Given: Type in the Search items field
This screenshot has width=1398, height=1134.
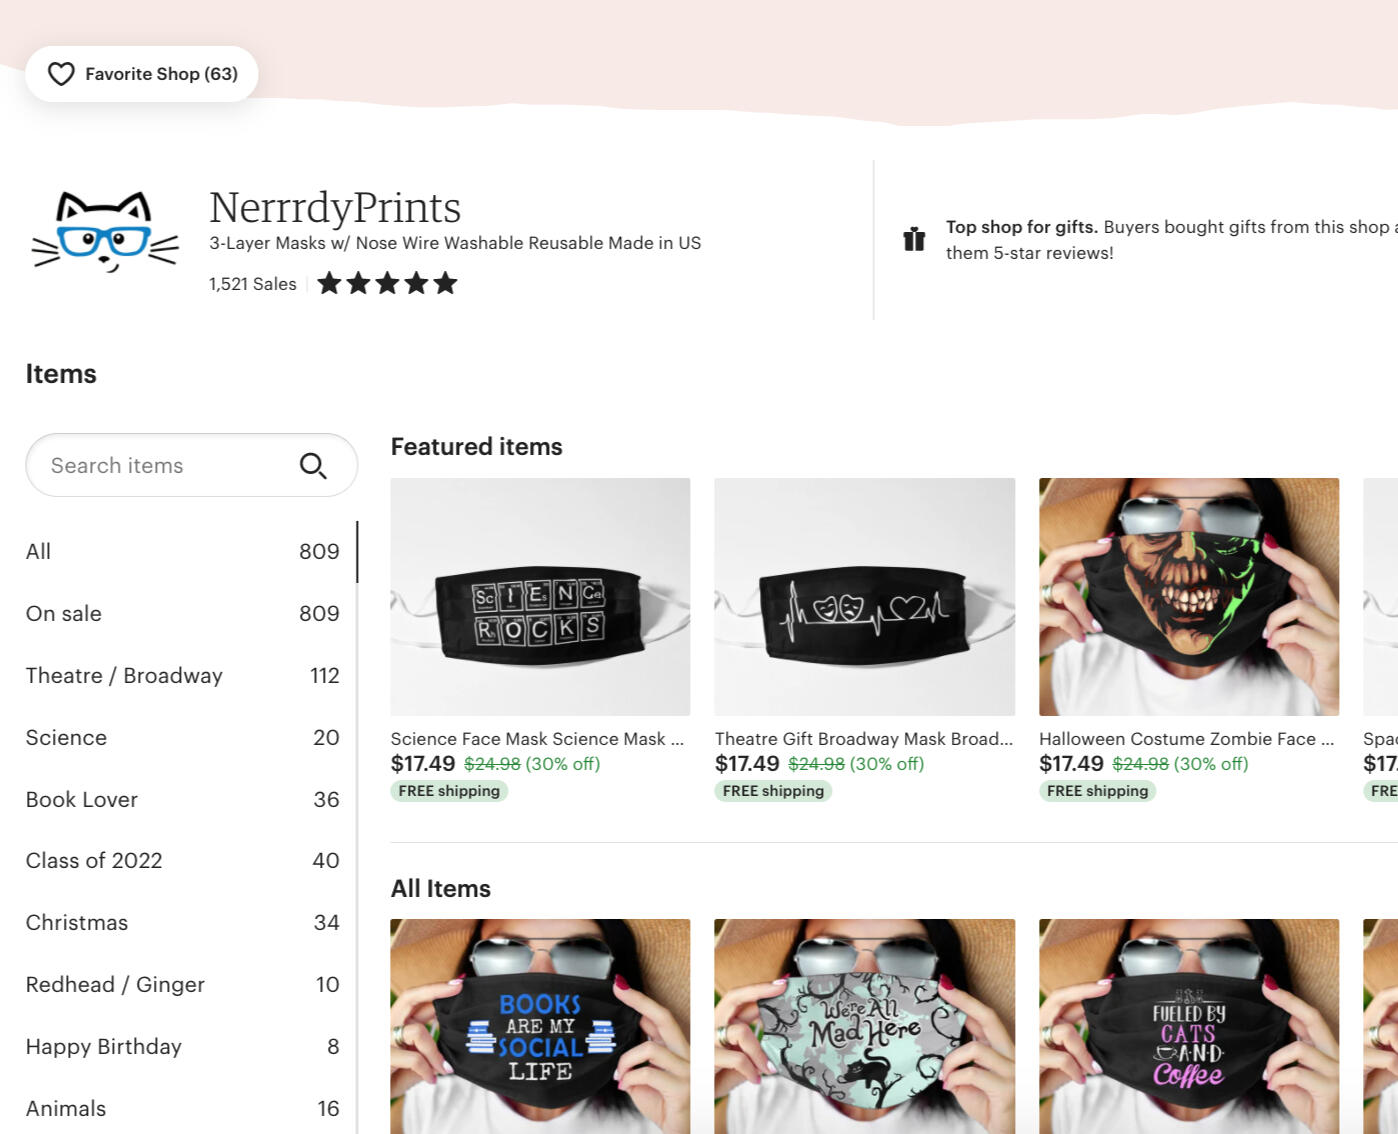Looking at the screenshot, I should (x=165, y=466).
